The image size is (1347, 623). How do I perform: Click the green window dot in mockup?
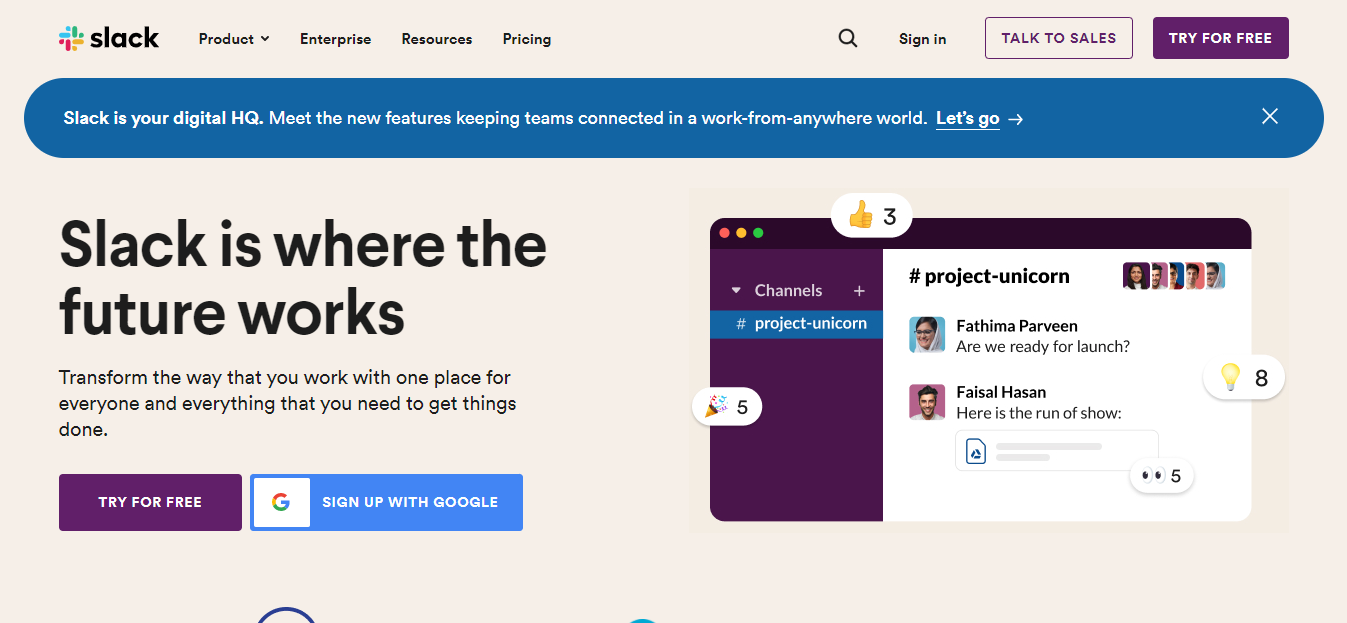[x=758, y=233]
